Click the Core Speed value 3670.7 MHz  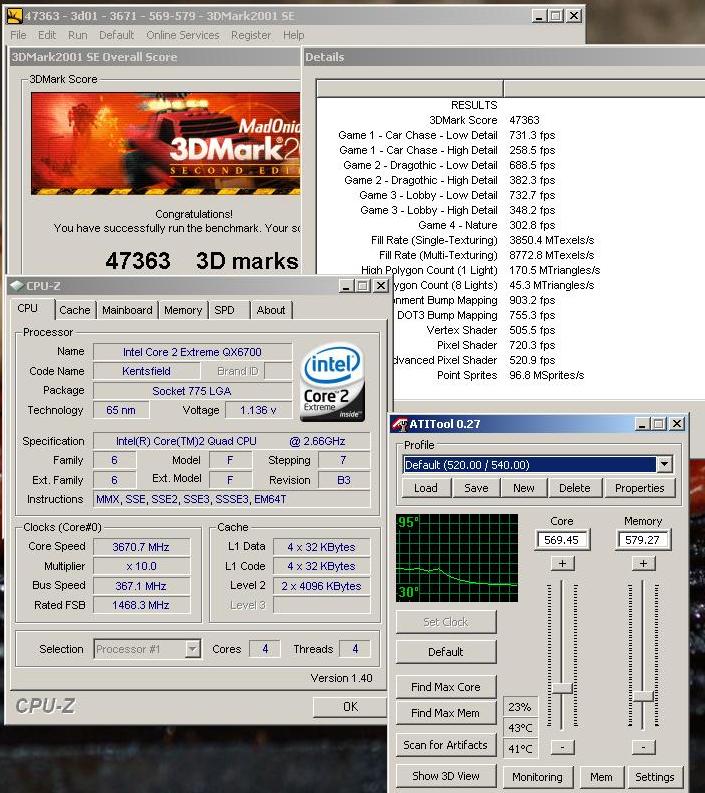[141, 547]
